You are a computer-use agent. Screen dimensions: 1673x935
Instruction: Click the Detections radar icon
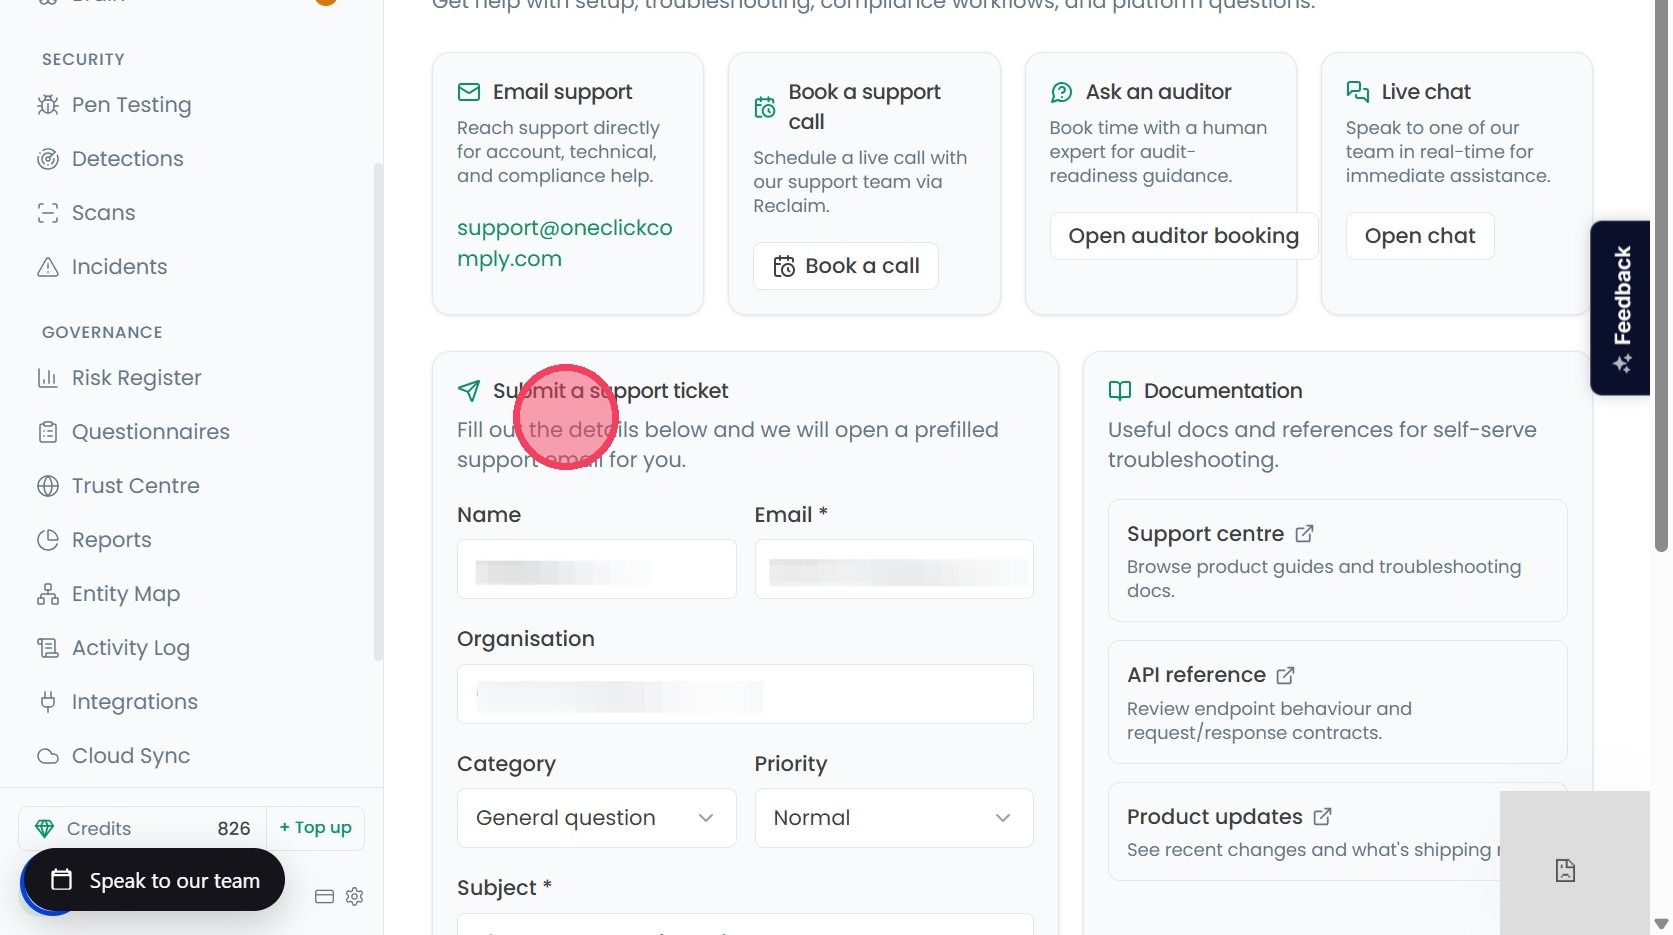pos(48,159)
